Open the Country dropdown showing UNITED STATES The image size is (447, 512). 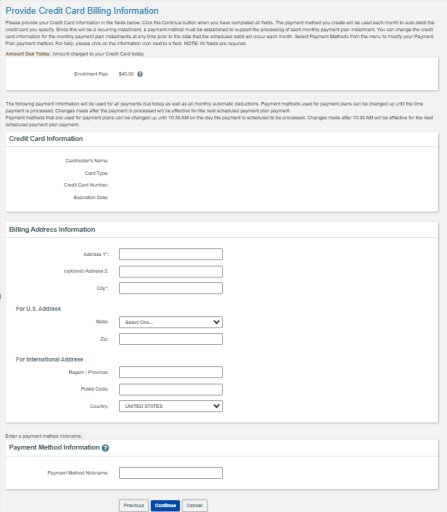171,406
